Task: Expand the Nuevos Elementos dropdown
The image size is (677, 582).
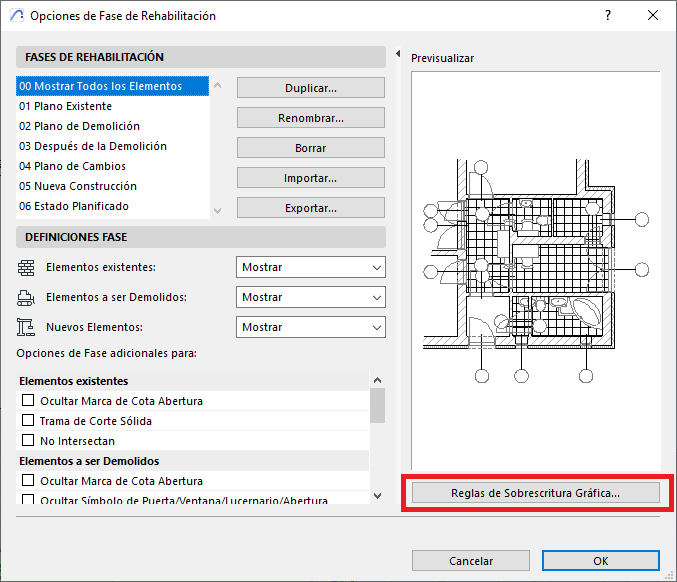Action: [311, 327]
